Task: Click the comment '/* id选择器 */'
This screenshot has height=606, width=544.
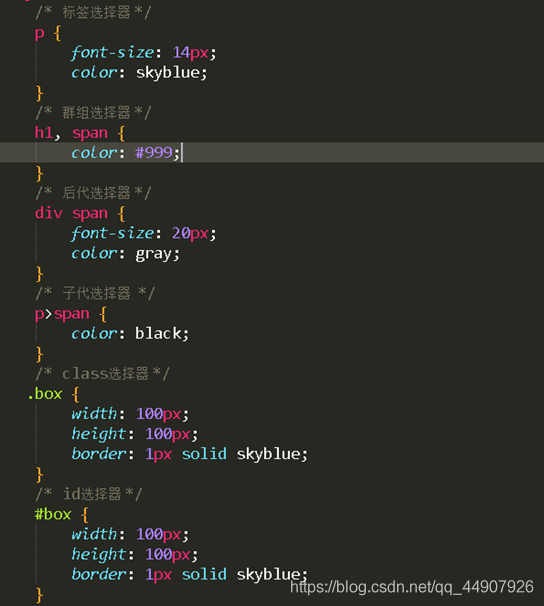Action: click(89, 494)
